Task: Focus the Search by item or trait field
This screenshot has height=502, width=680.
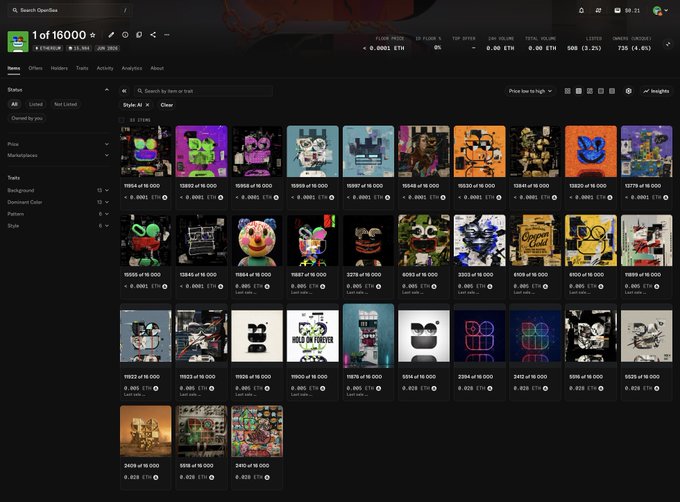Action: point(203,91)
